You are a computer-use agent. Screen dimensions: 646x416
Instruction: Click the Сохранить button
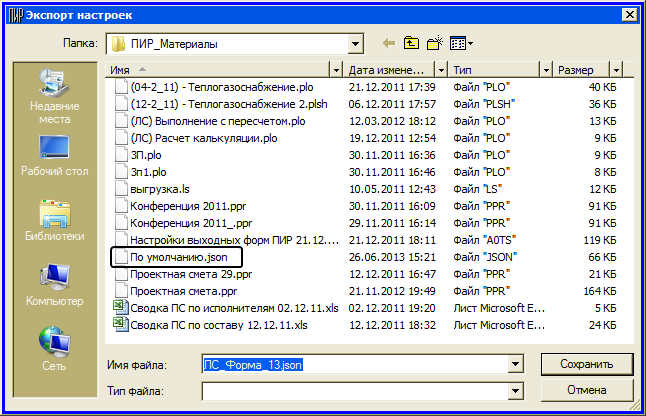585,363
